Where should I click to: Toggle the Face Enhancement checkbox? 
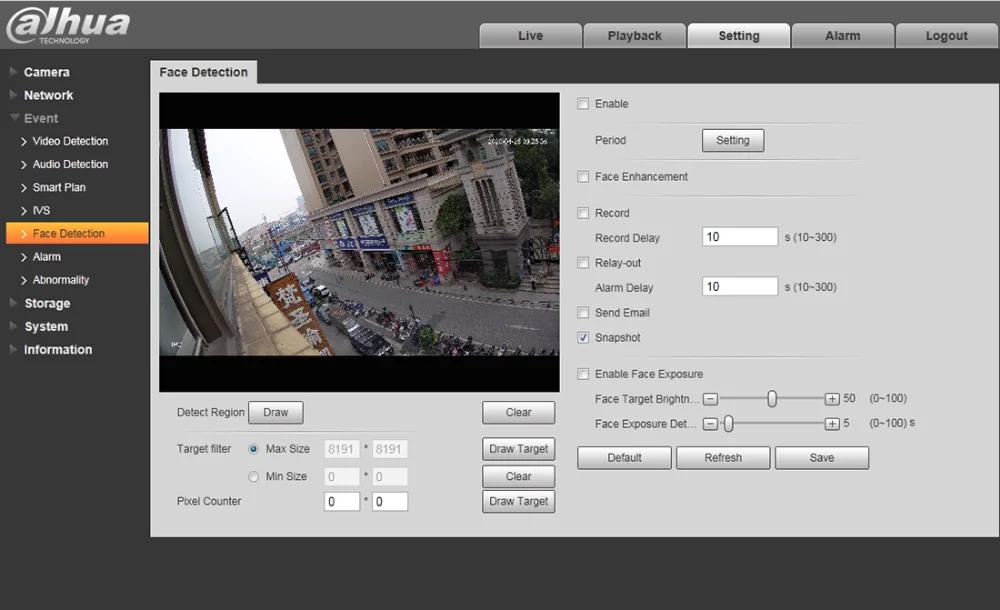[583, 177]
